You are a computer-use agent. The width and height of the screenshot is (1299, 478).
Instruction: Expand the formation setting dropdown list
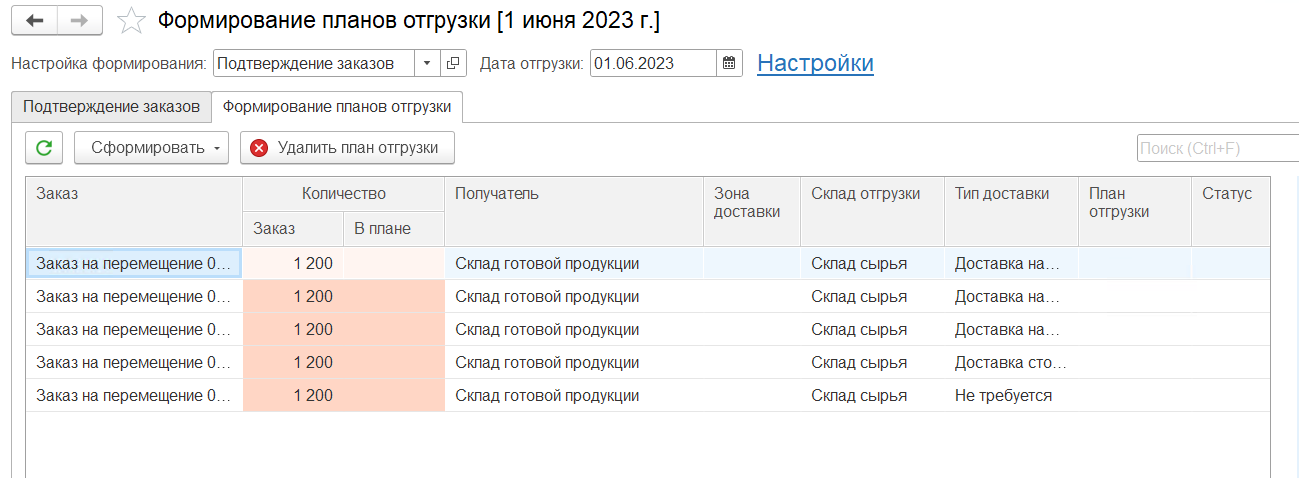pyautogui.click(x=427, y=63)
